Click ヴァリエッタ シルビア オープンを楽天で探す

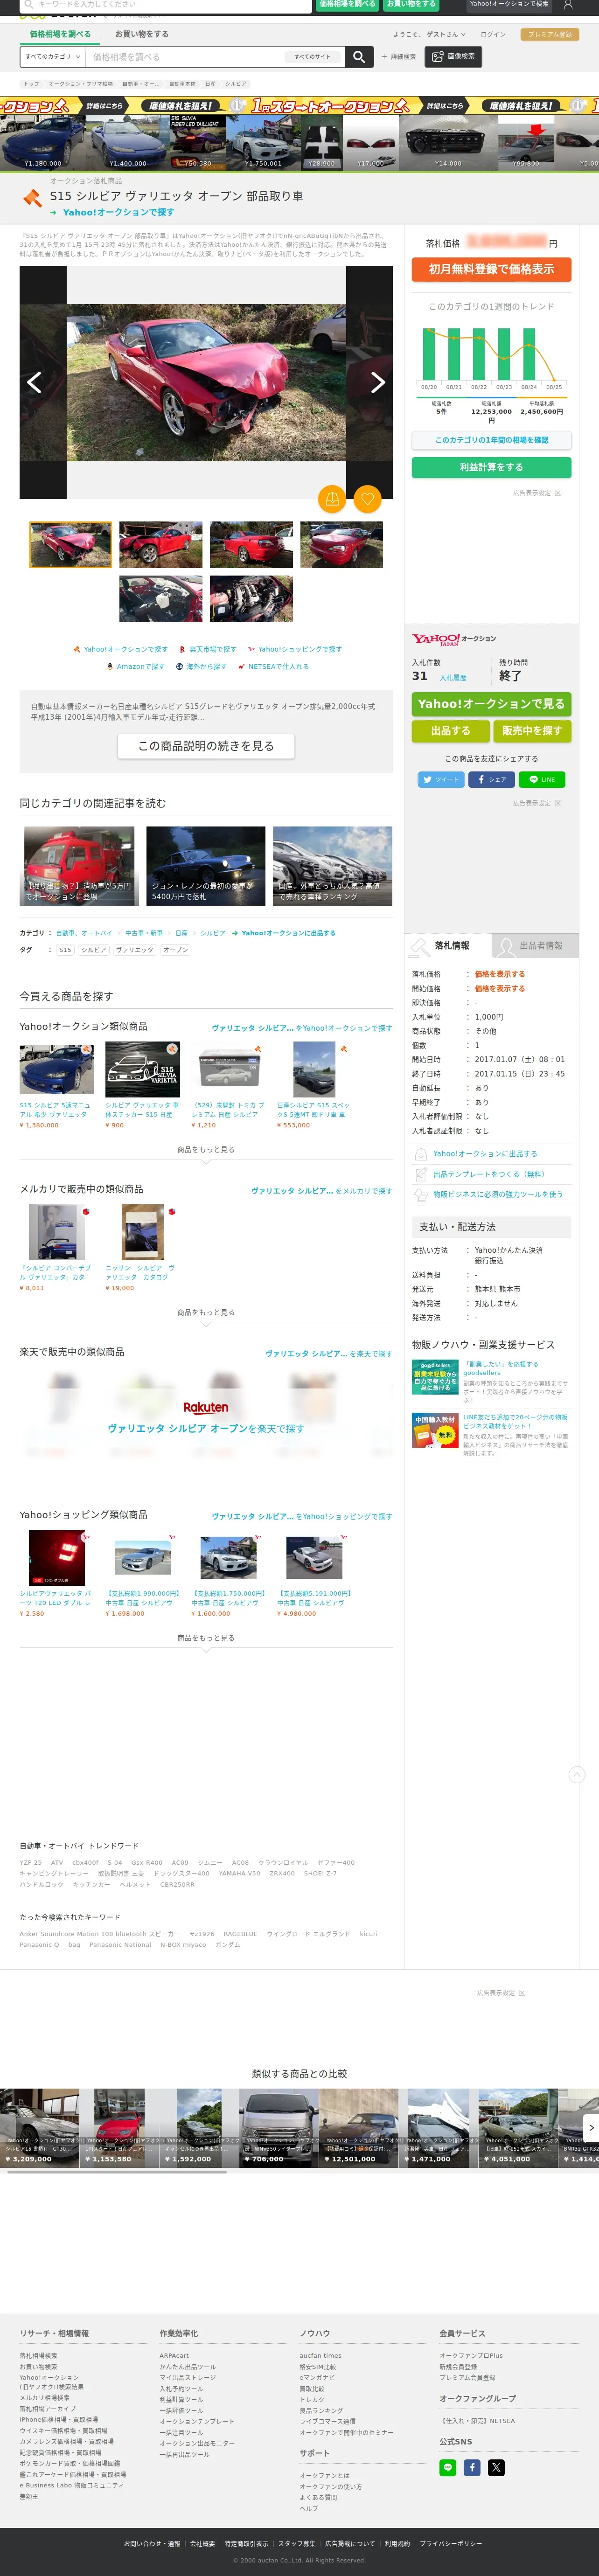point(206,1428)
